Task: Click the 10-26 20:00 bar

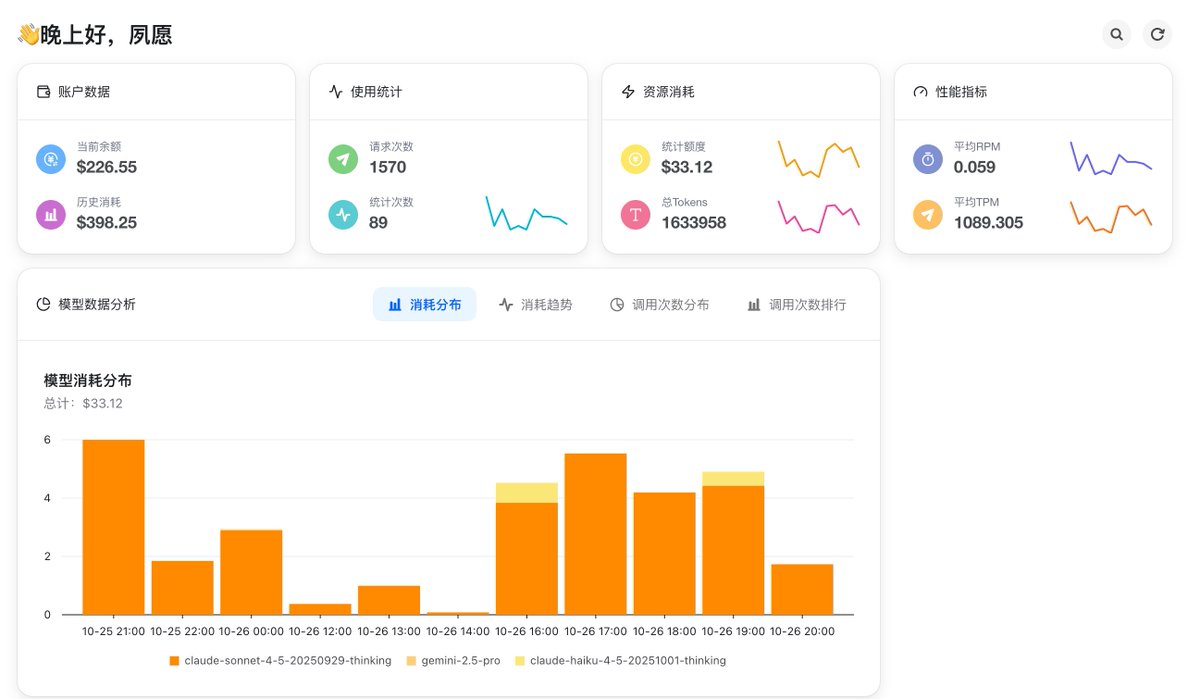Action: coord(802,589)
